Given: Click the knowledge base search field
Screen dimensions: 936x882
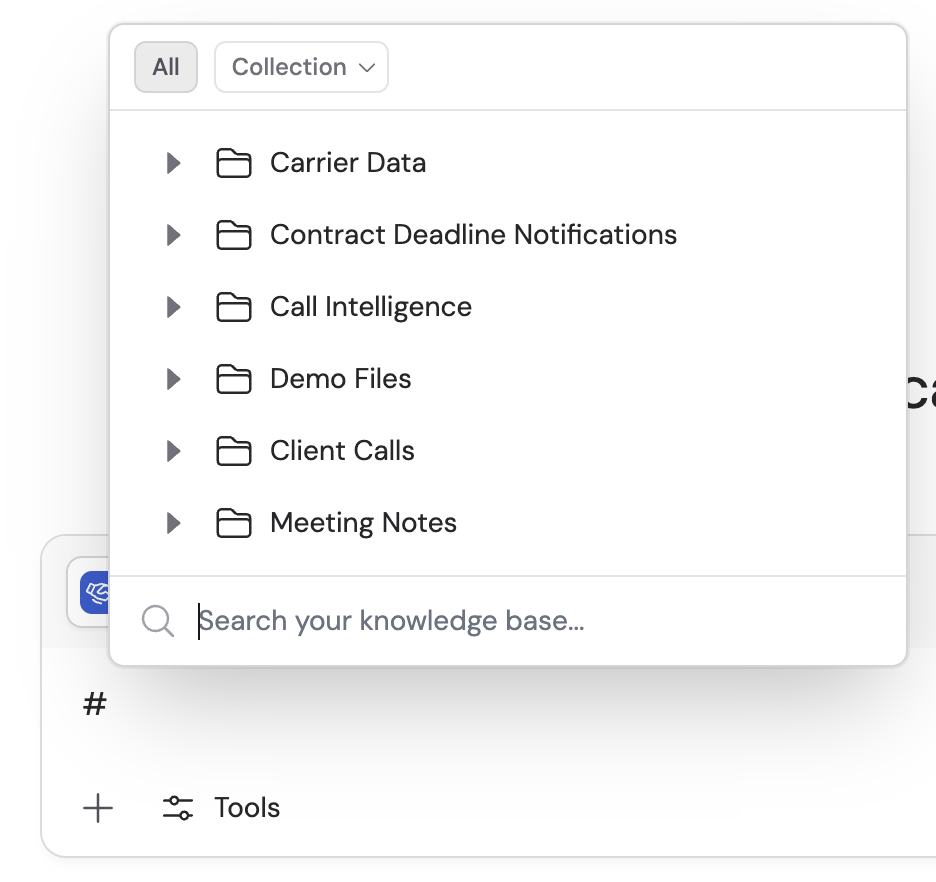Looking at the screenshot, I should (x=400, y=620).
